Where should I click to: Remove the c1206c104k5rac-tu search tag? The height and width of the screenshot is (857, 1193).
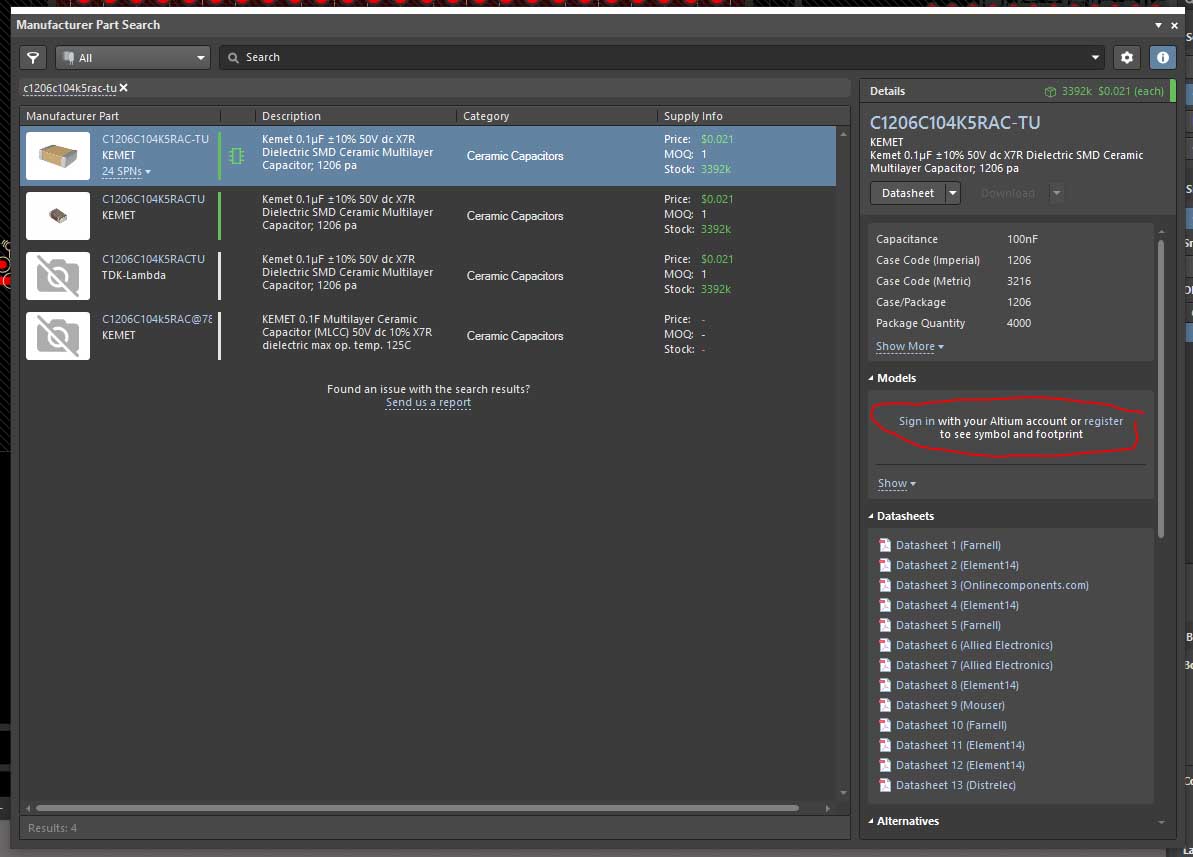click(124, 88)
